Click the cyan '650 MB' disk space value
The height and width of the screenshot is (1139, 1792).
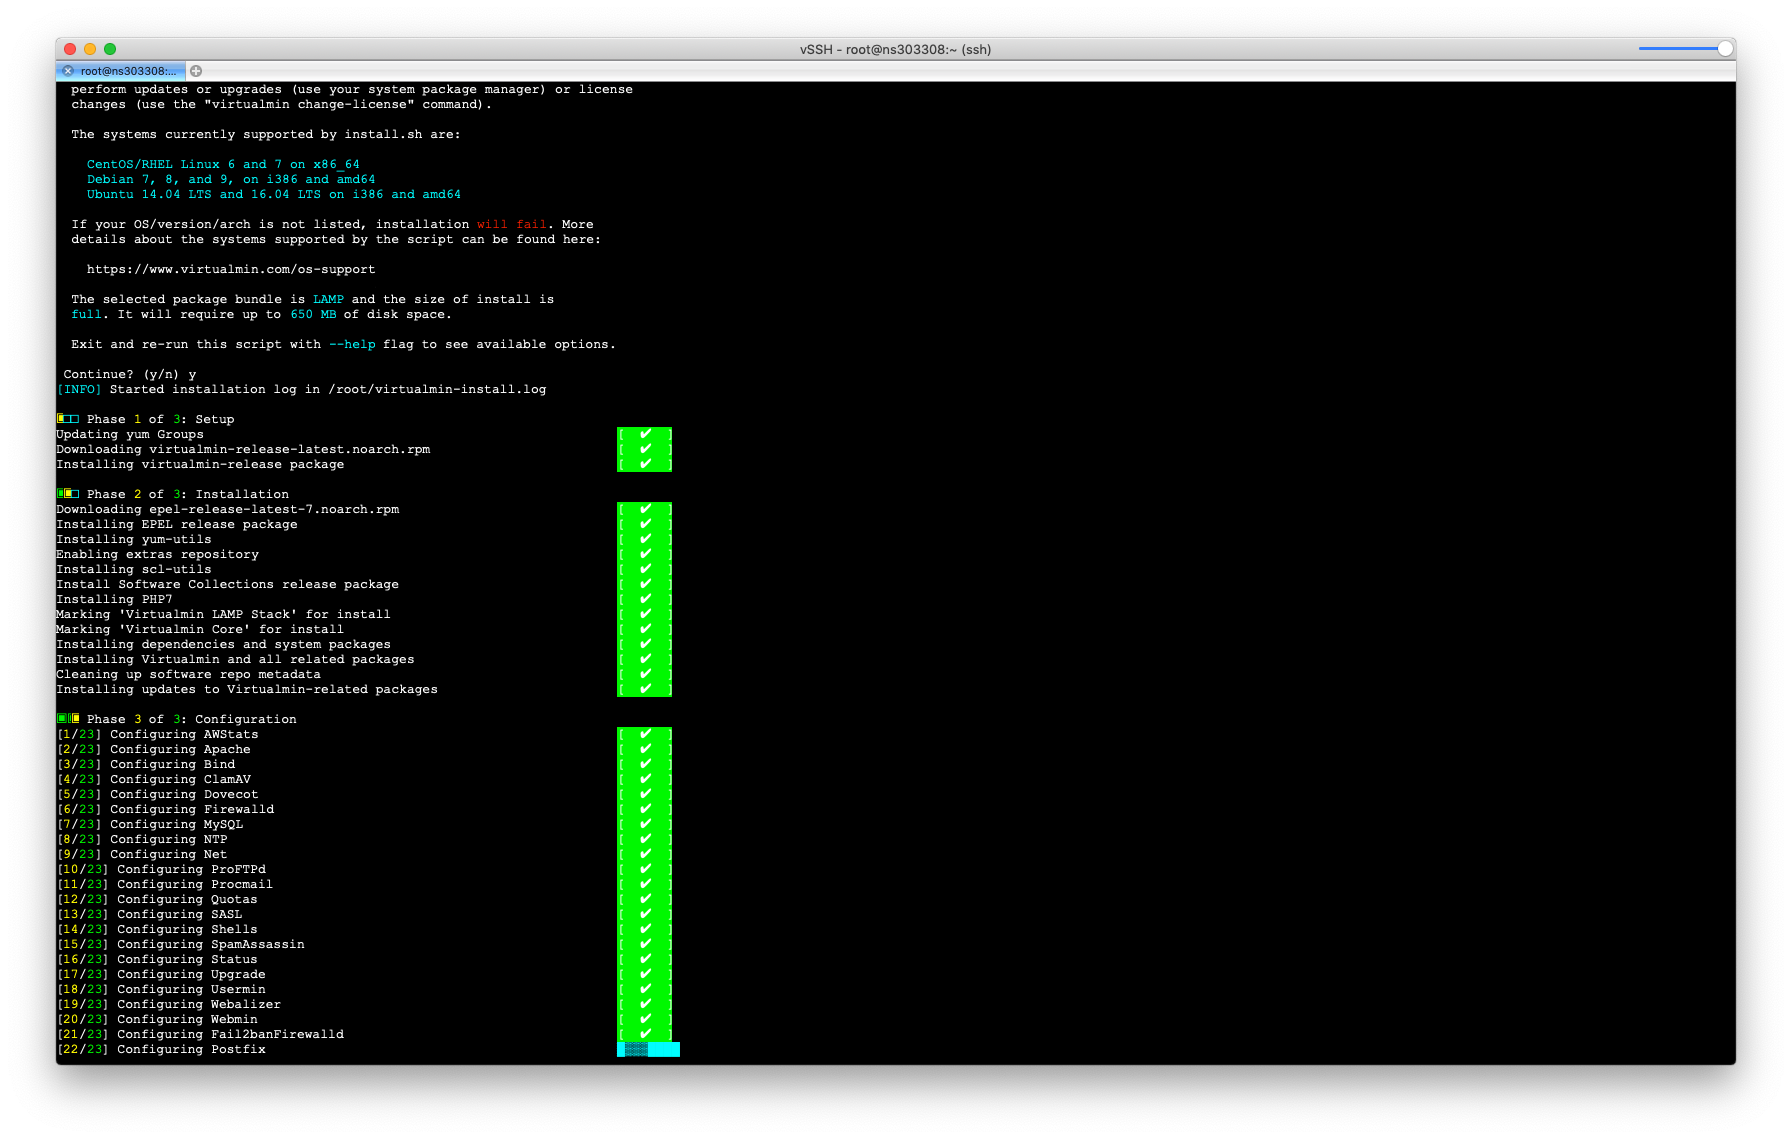click(x=313, y=314)
